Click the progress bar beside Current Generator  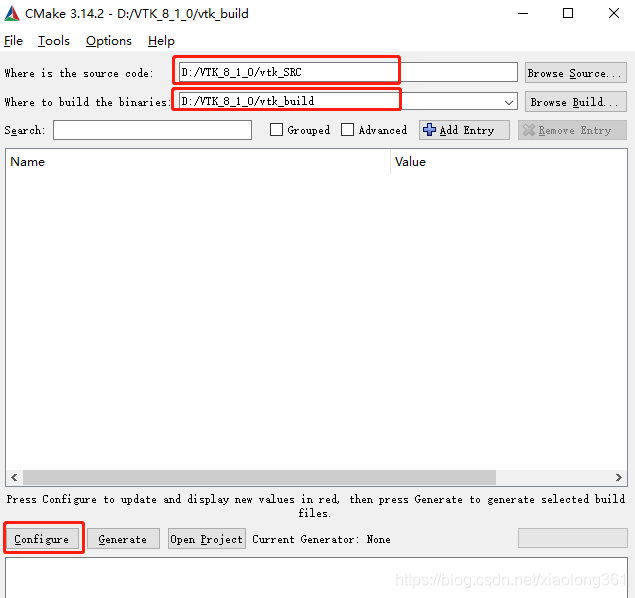pyautogui.click(x=572, y=538)
